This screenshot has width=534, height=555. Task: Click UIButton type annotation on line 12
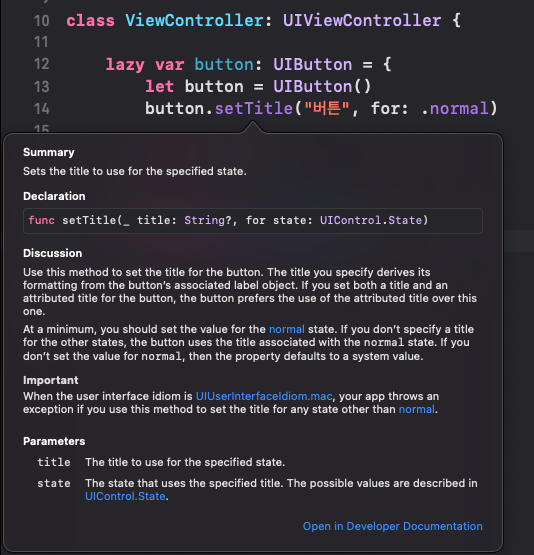point(312,65)
